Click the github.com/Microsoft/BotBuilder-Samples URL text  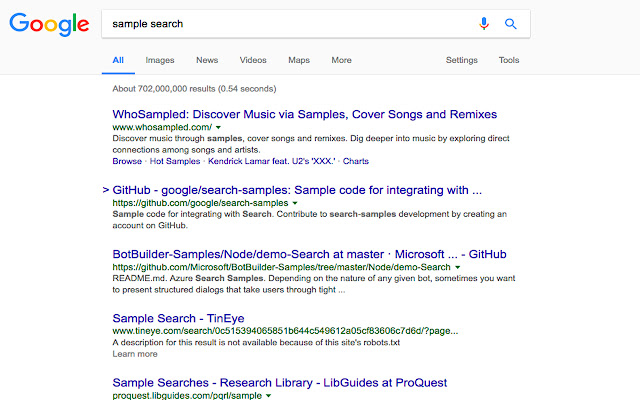click(282, 267)
